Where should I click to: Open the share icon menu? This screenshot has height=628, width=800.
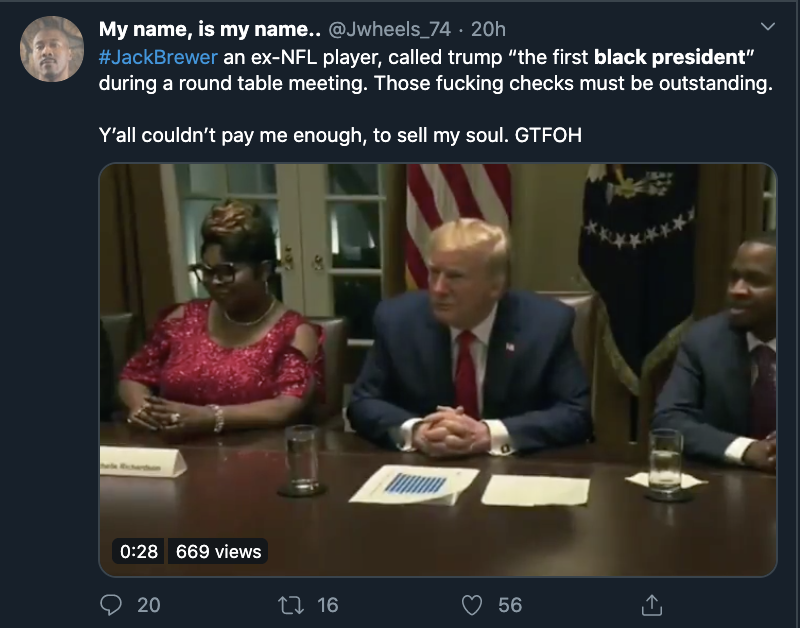(652, 604)
